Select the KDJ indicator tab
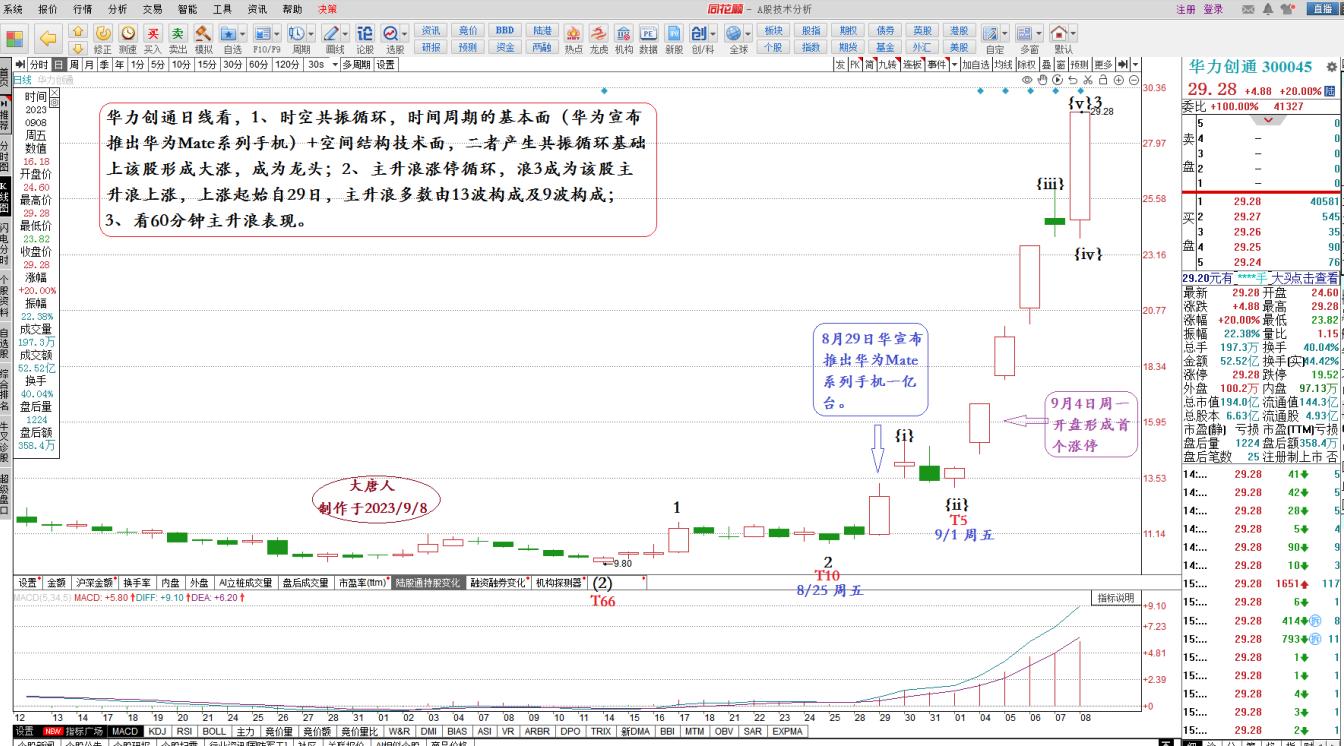 pyautogui.click(x=157, y=731)
